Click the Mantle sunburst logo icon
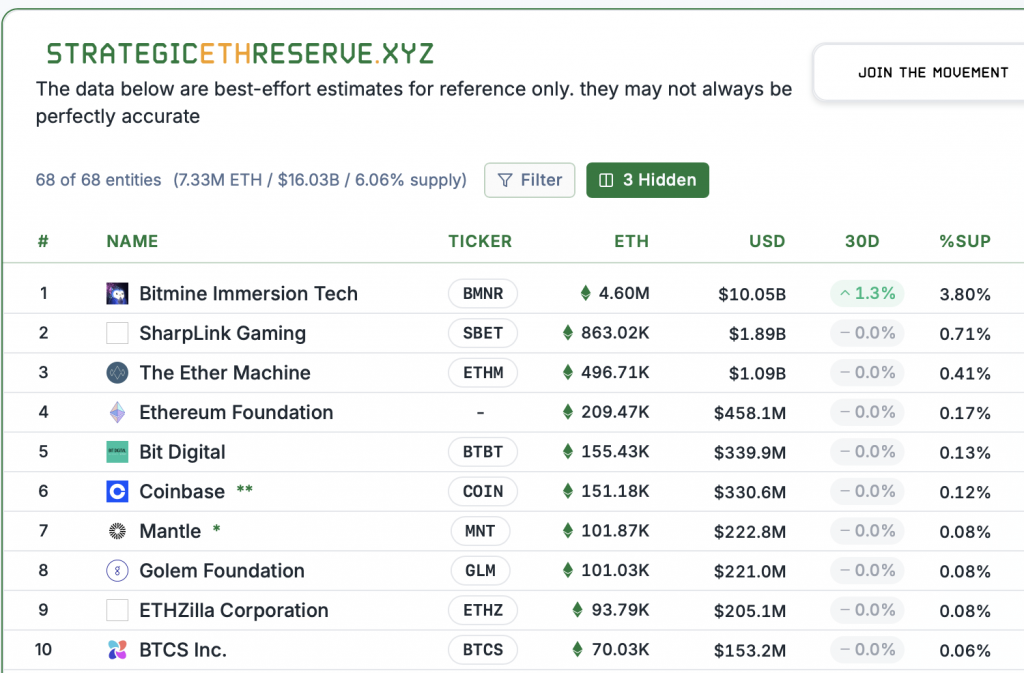Viewport: 1024px width, 673px height. click(117, 531)
